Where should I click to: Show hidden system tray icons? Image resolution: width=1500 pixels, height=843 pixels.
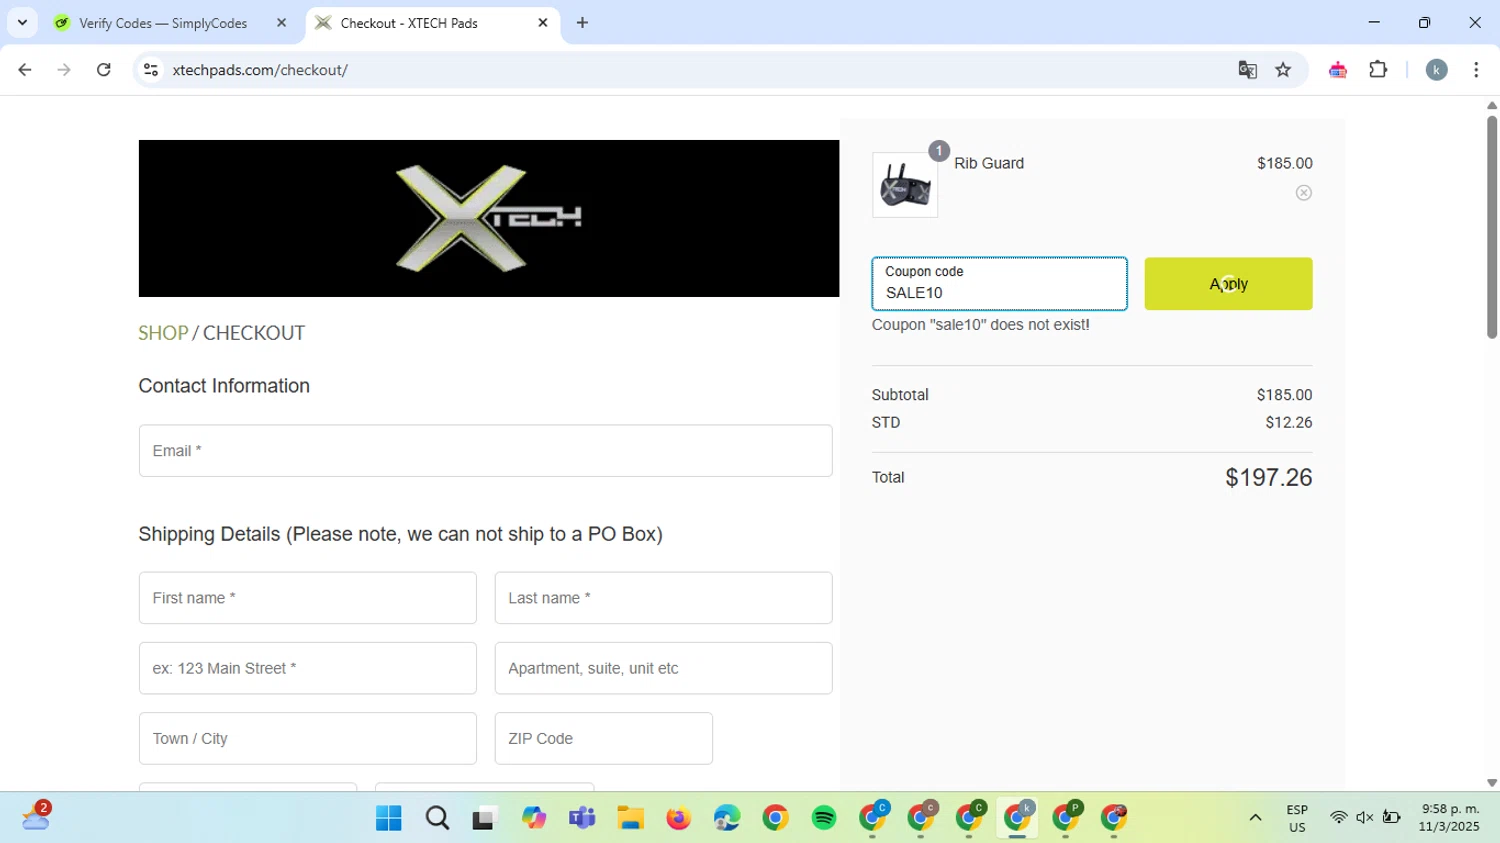[x=1255, y=818]
